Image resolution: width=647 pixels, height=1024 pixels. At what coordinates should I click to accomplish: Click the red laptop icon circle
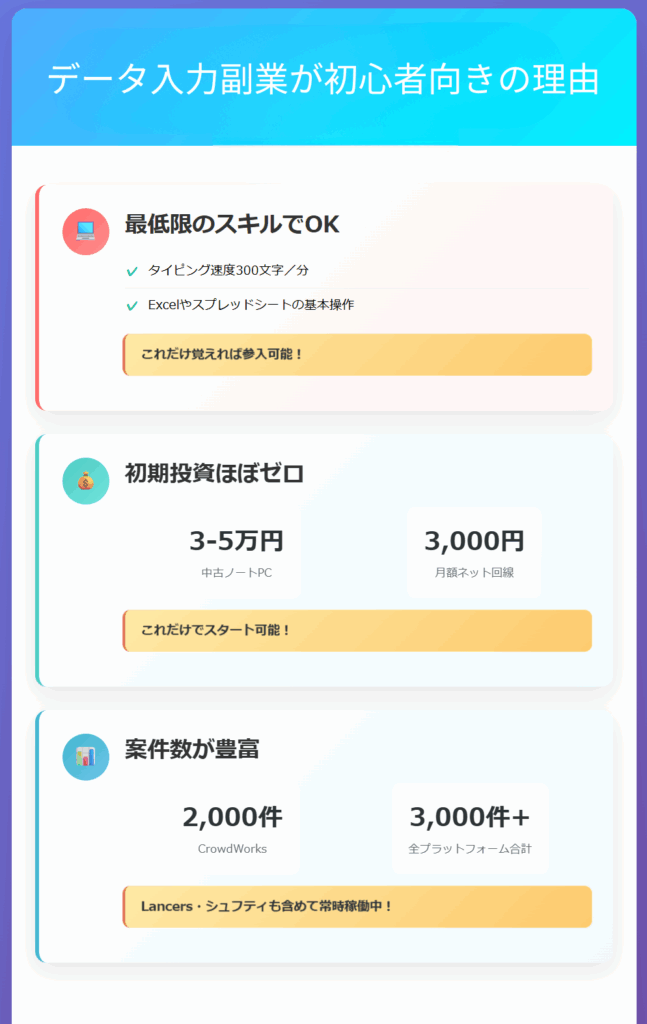click(86, 231)
